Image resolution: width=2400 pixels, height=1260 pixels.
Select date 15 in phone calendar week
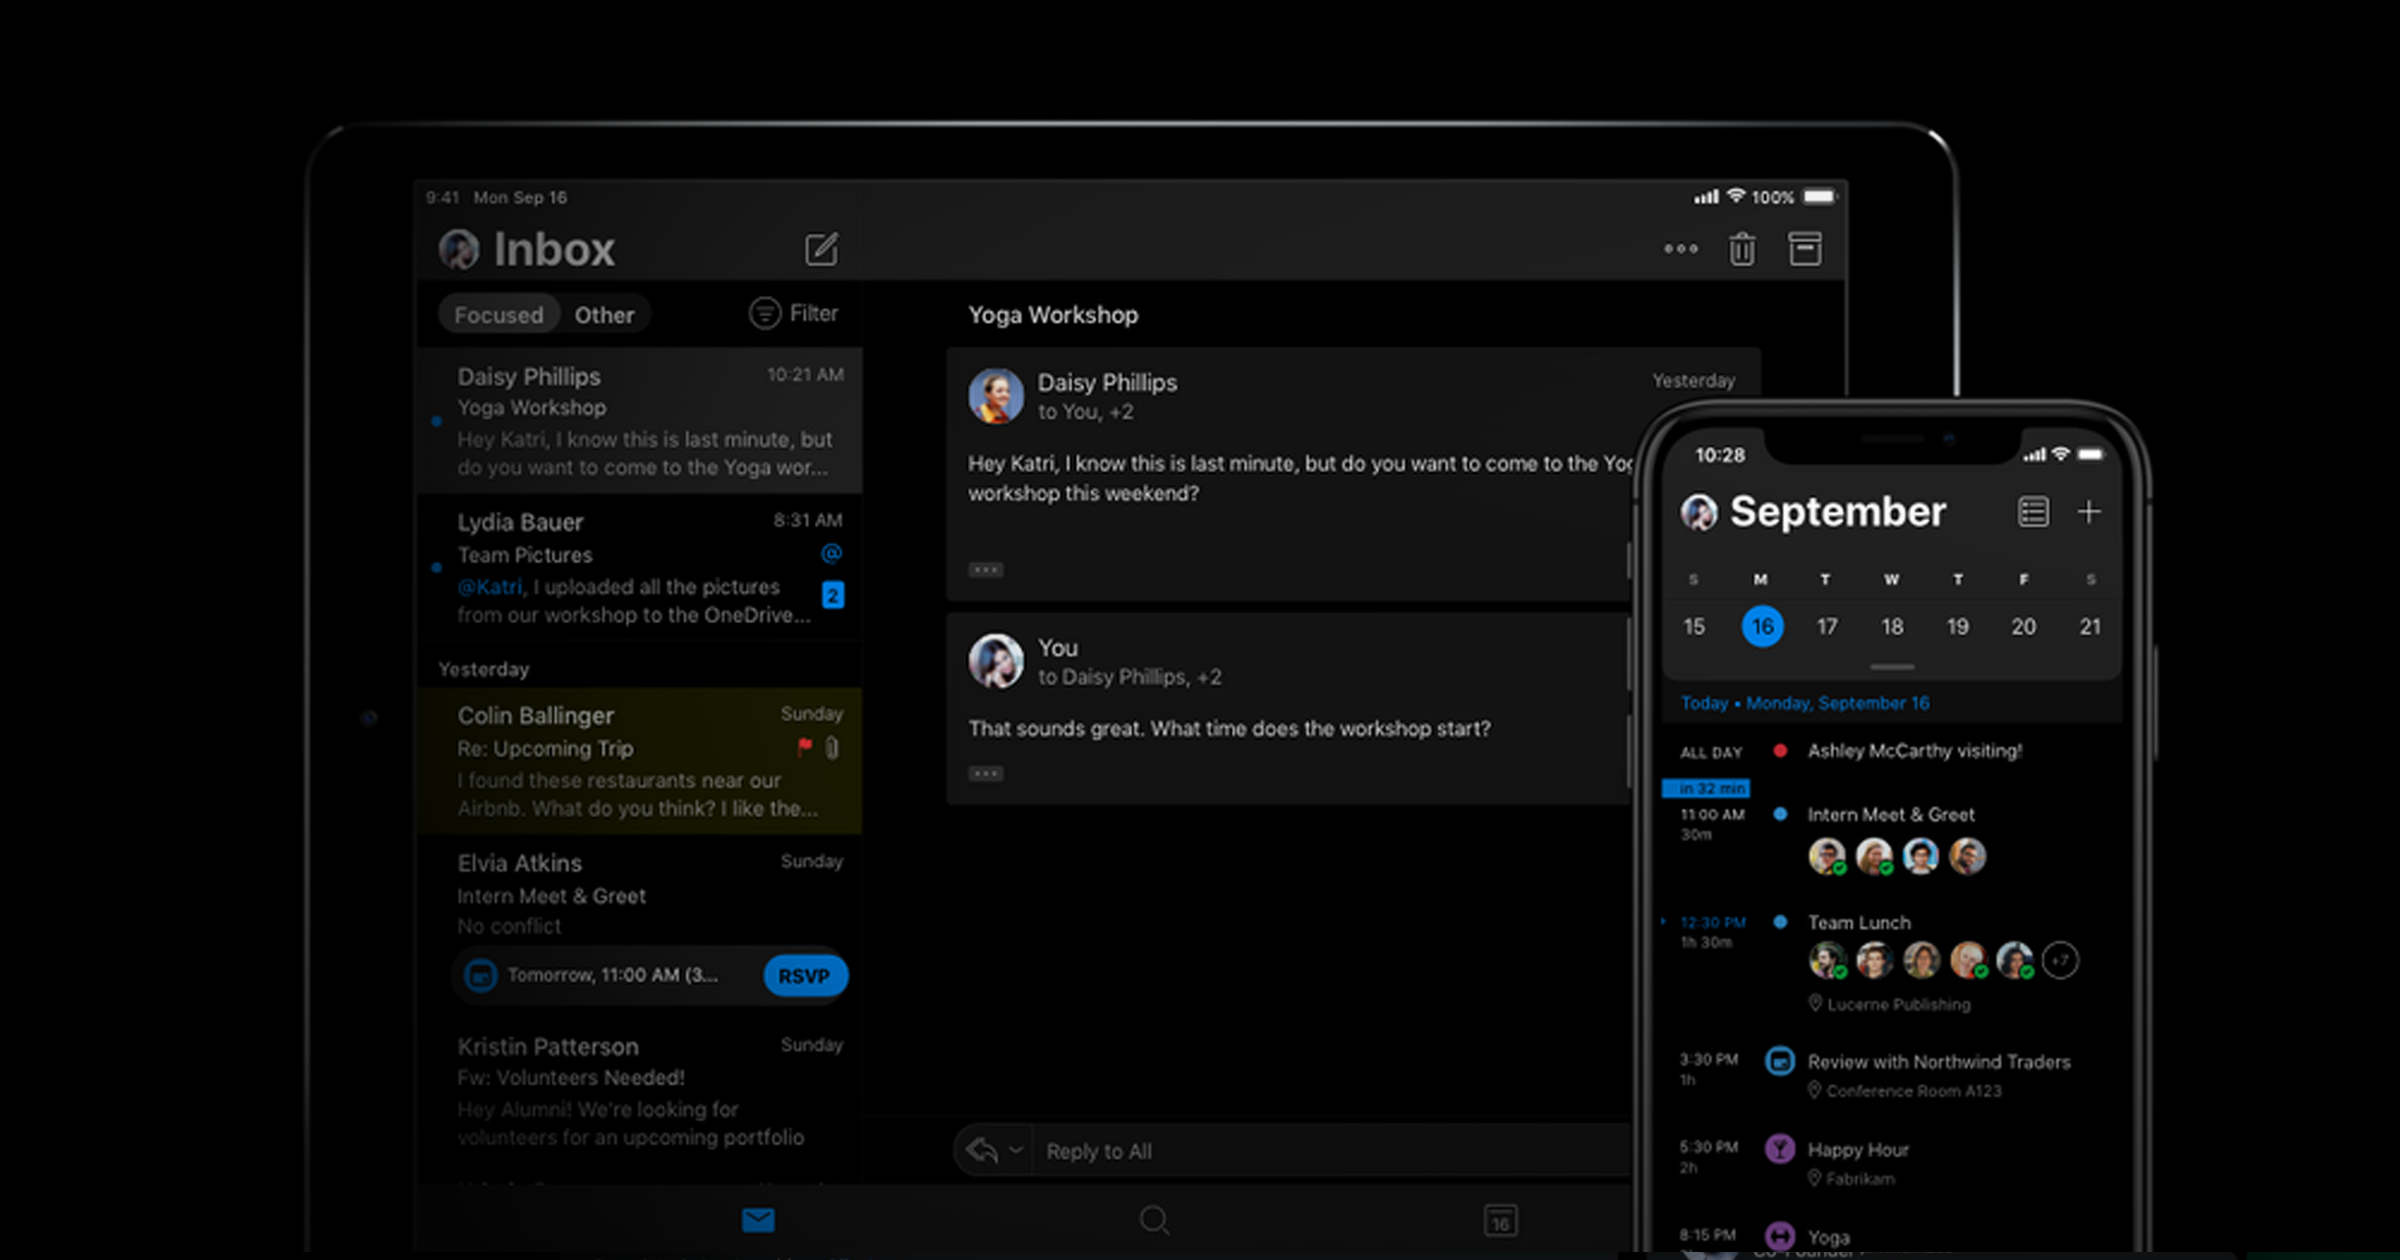pyautogui.click(x=1694, y=626)
